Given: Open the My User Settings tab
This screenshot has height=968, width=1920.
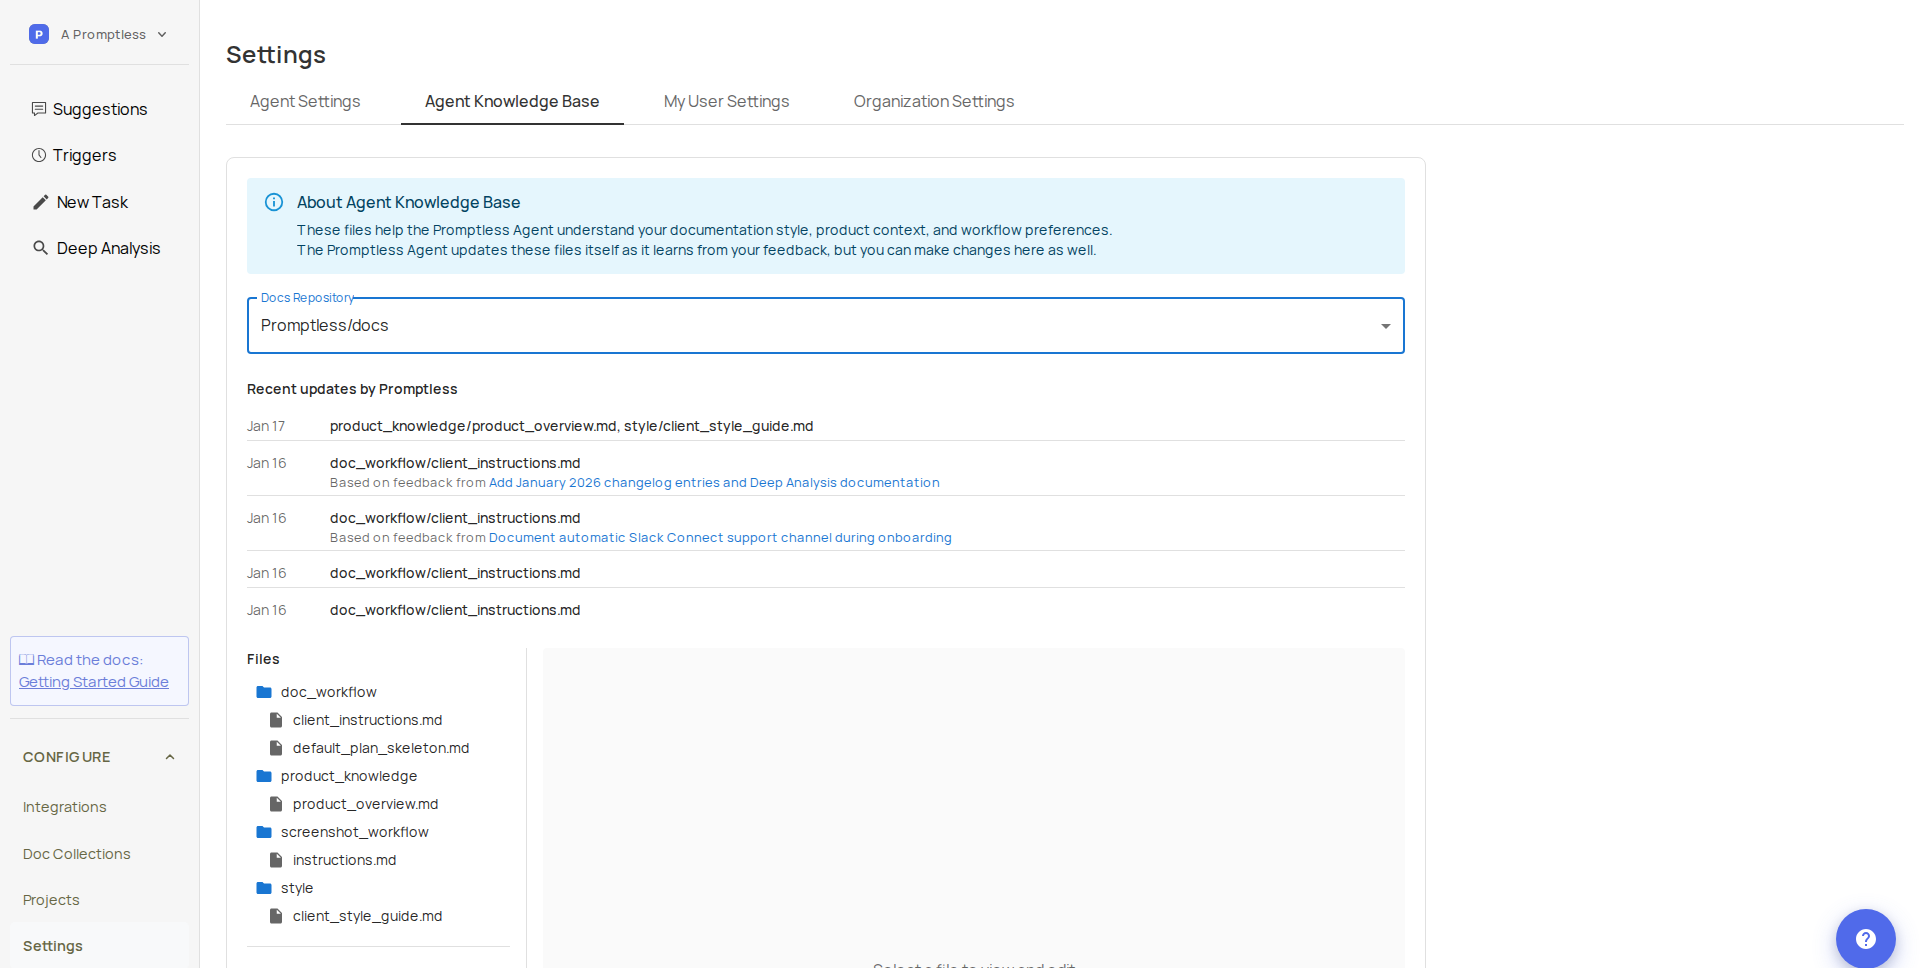Looking at the screenshot, I should tap(726, 101).
